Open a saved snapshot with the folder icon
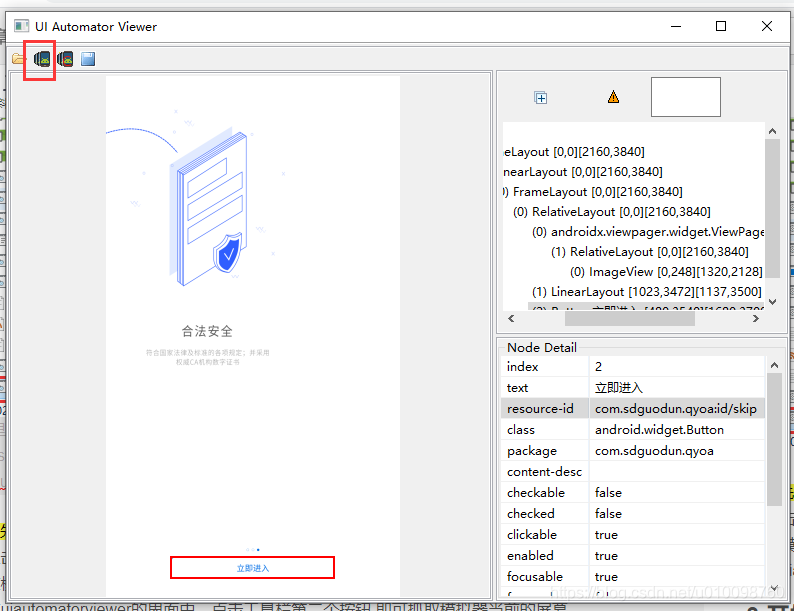The width and height of the screenshot is (794, 611). tap(18, 59)
